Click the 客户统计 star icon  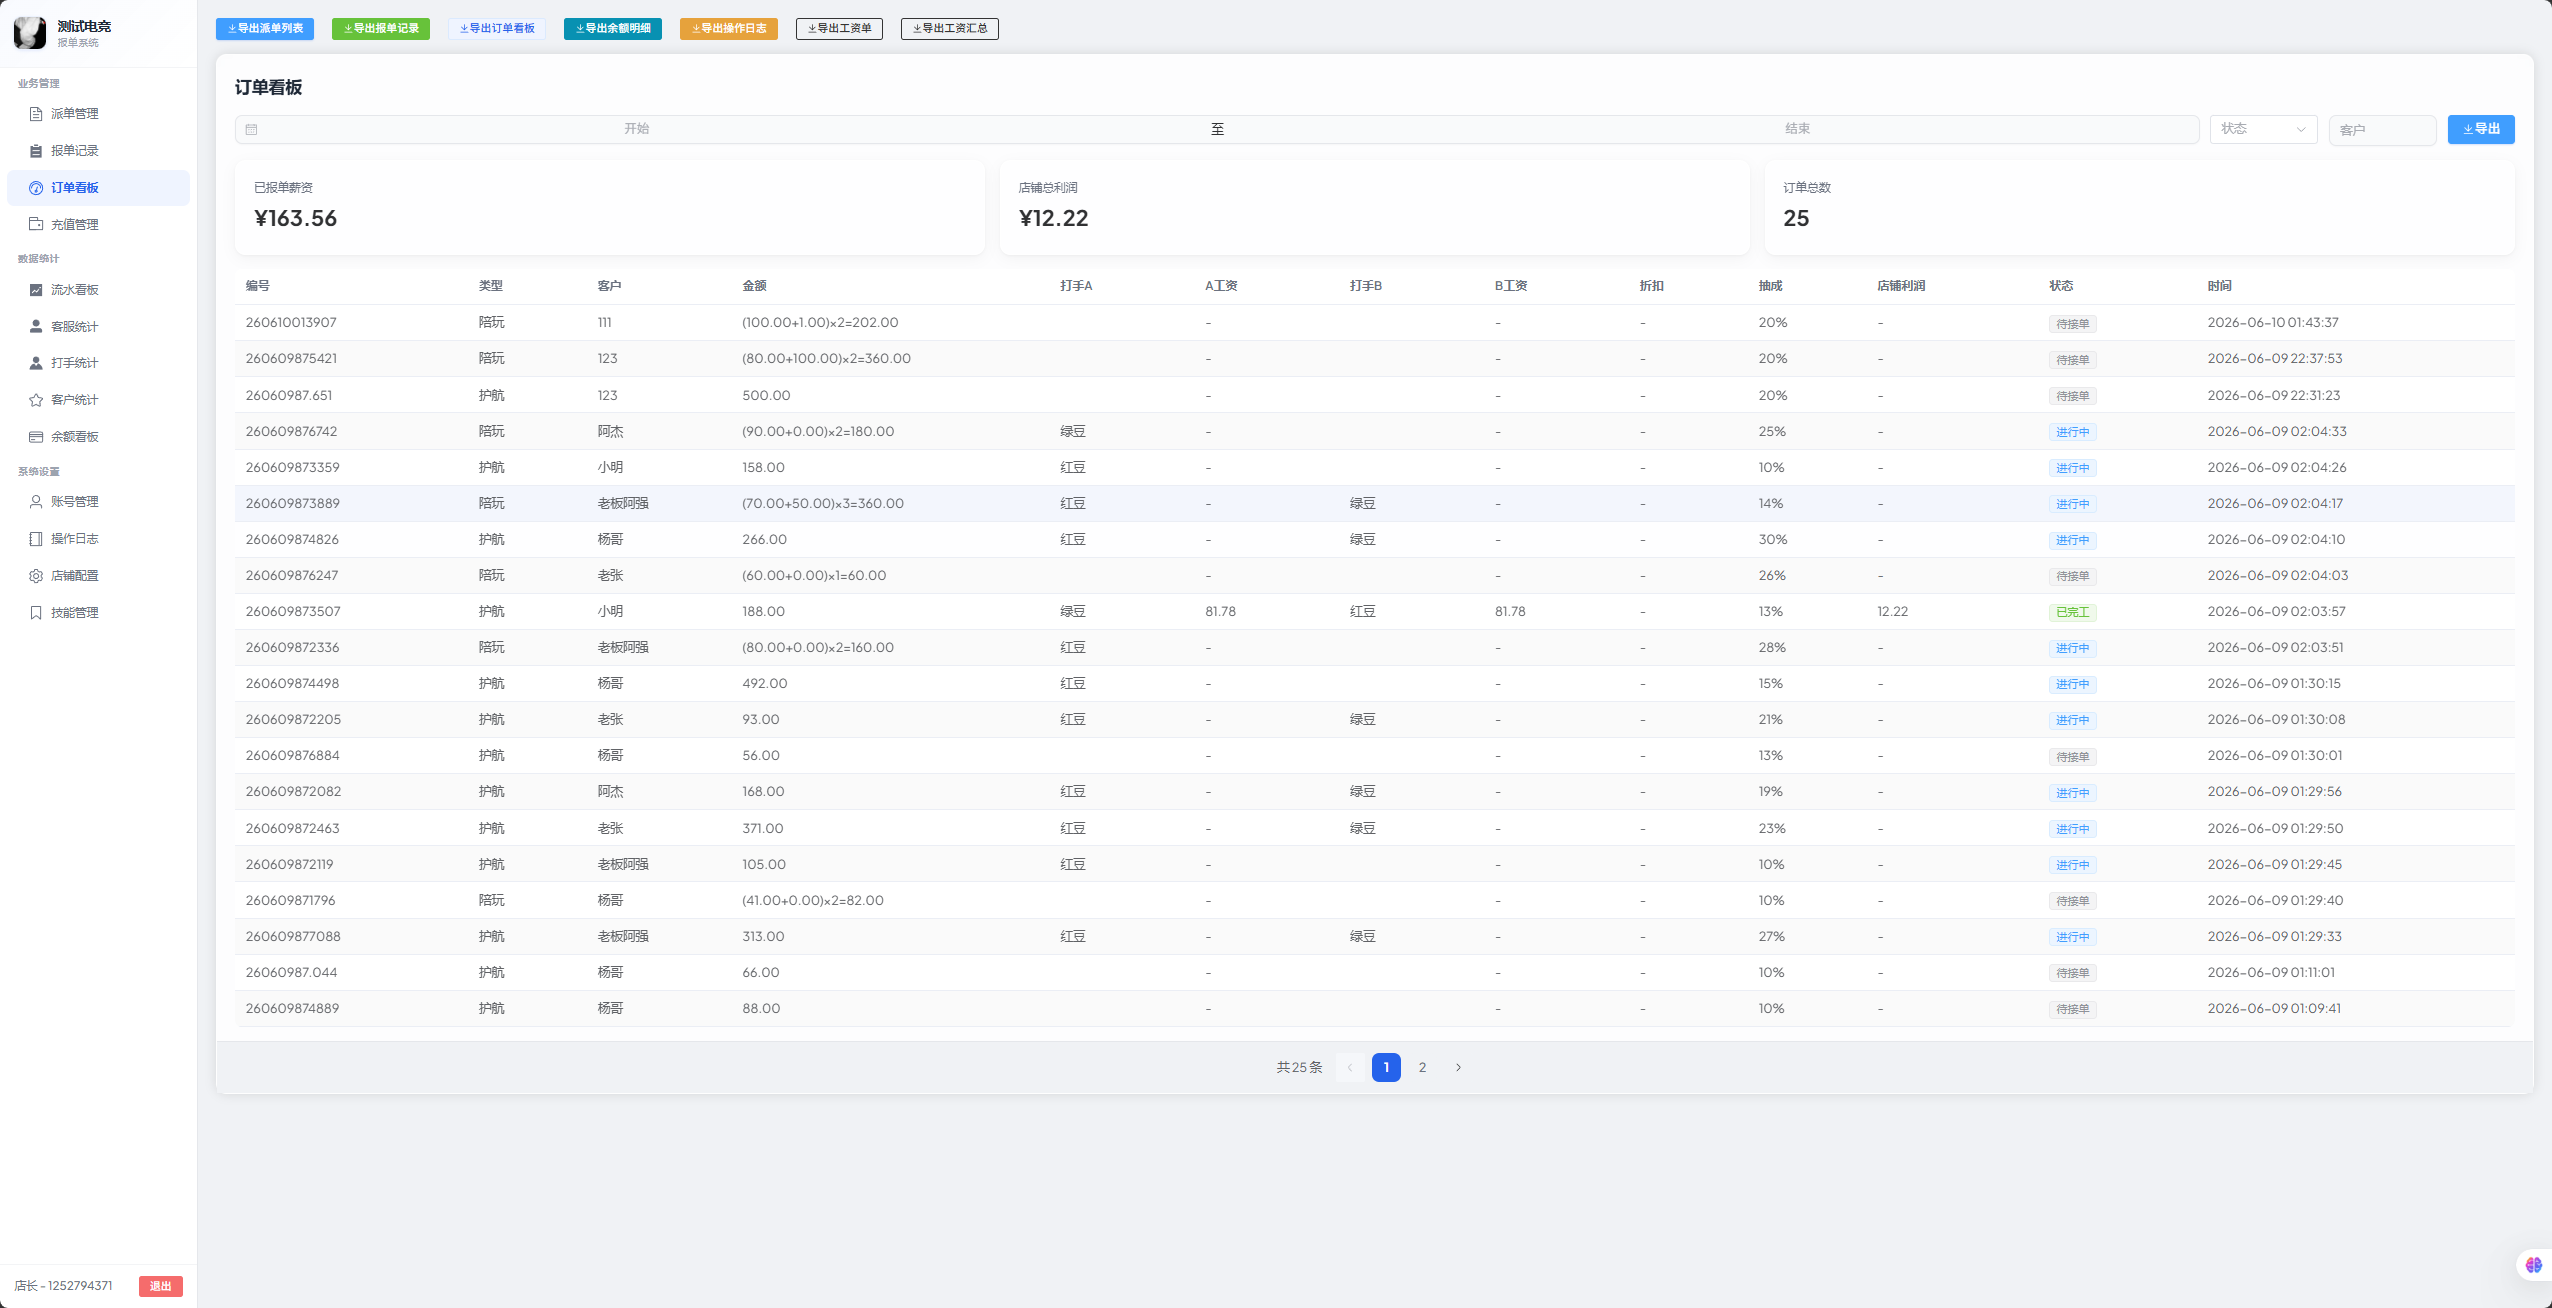point(36,400)
